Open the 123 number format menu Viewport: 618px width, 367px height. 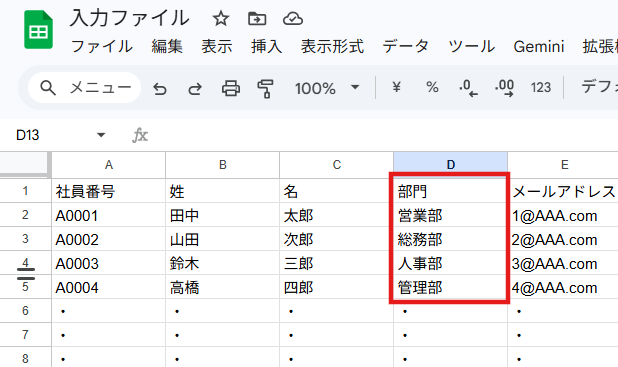coord(540,87)
